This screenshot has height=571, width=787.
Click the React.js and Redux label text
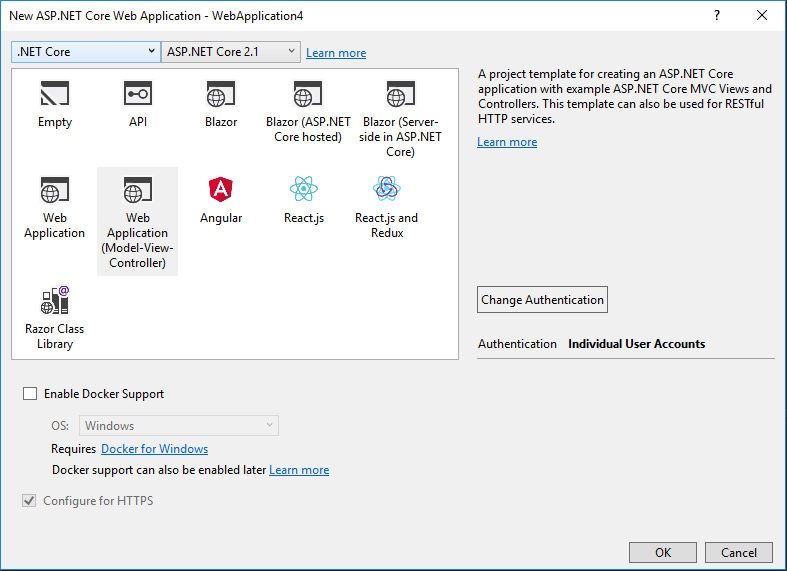pos(386,225)
